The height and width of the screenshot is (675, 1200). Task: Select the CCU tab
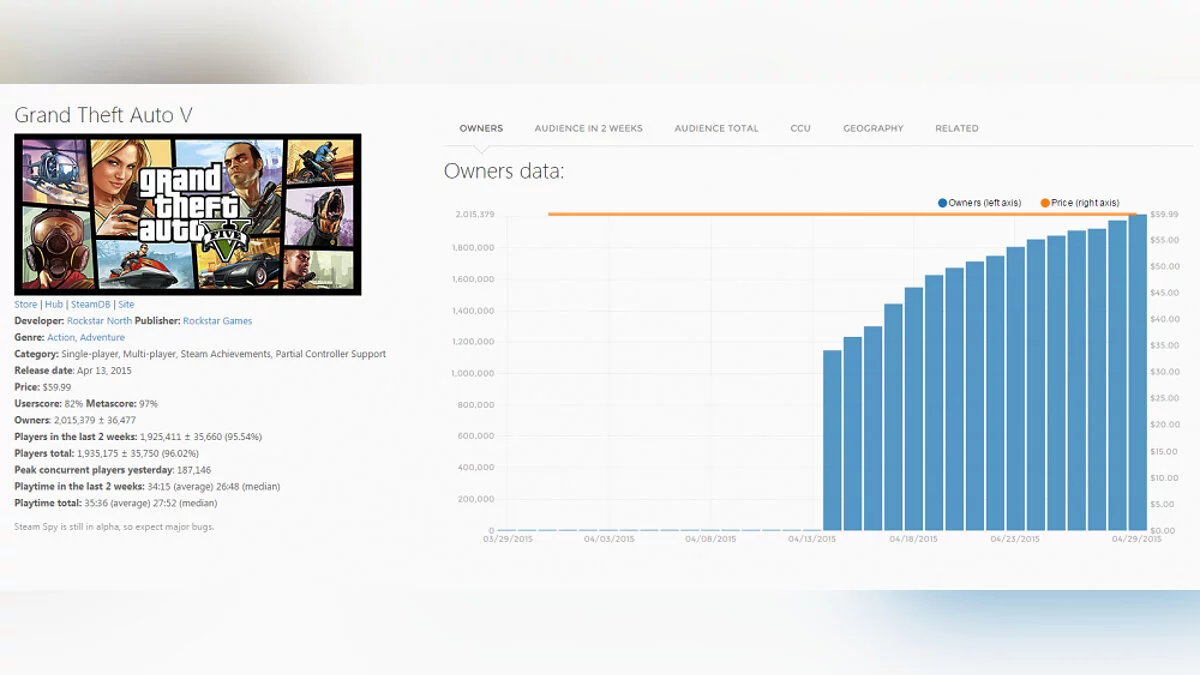[800, 128]
